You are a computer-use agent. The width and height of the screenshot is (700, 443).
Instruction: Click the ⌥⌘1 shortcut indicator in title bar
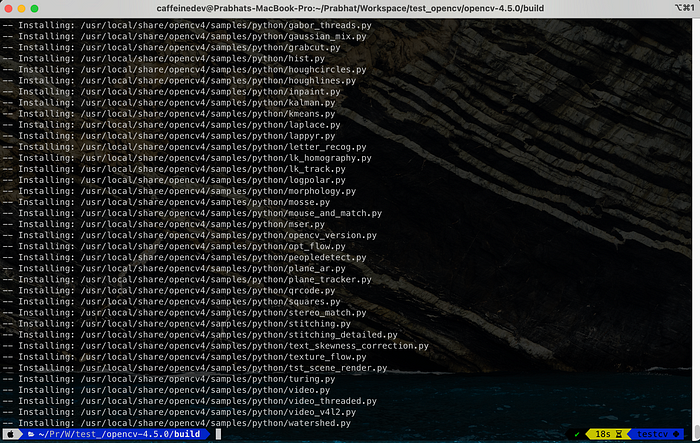[684, 8]
